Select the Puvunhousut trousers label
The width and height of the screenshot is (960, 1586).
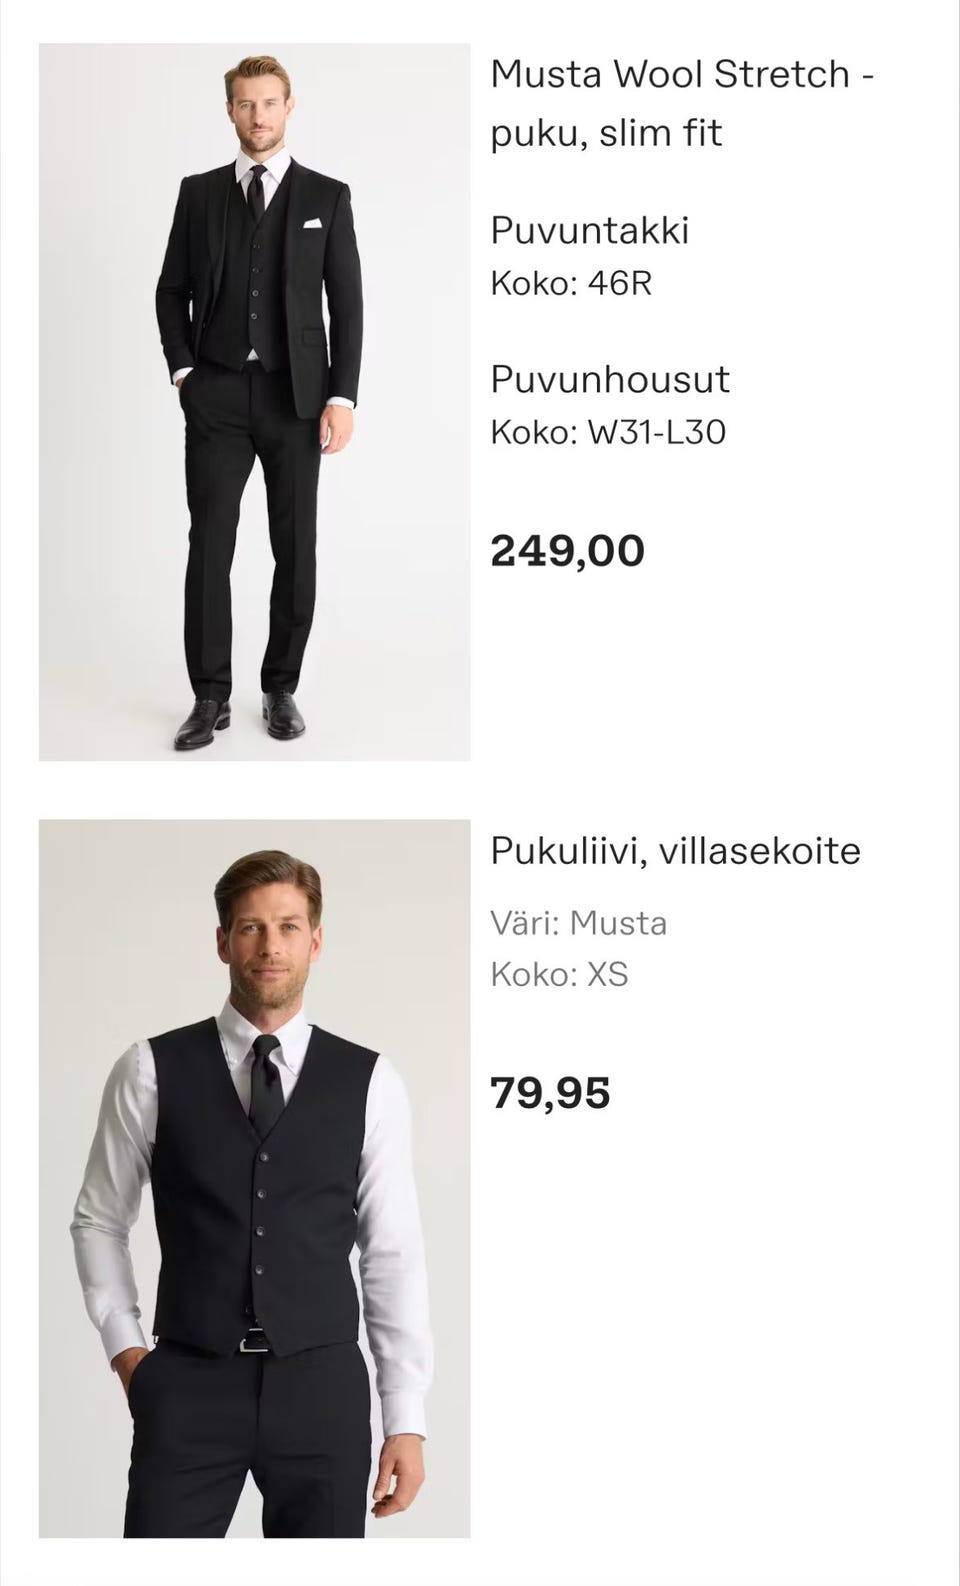point(609,380)
